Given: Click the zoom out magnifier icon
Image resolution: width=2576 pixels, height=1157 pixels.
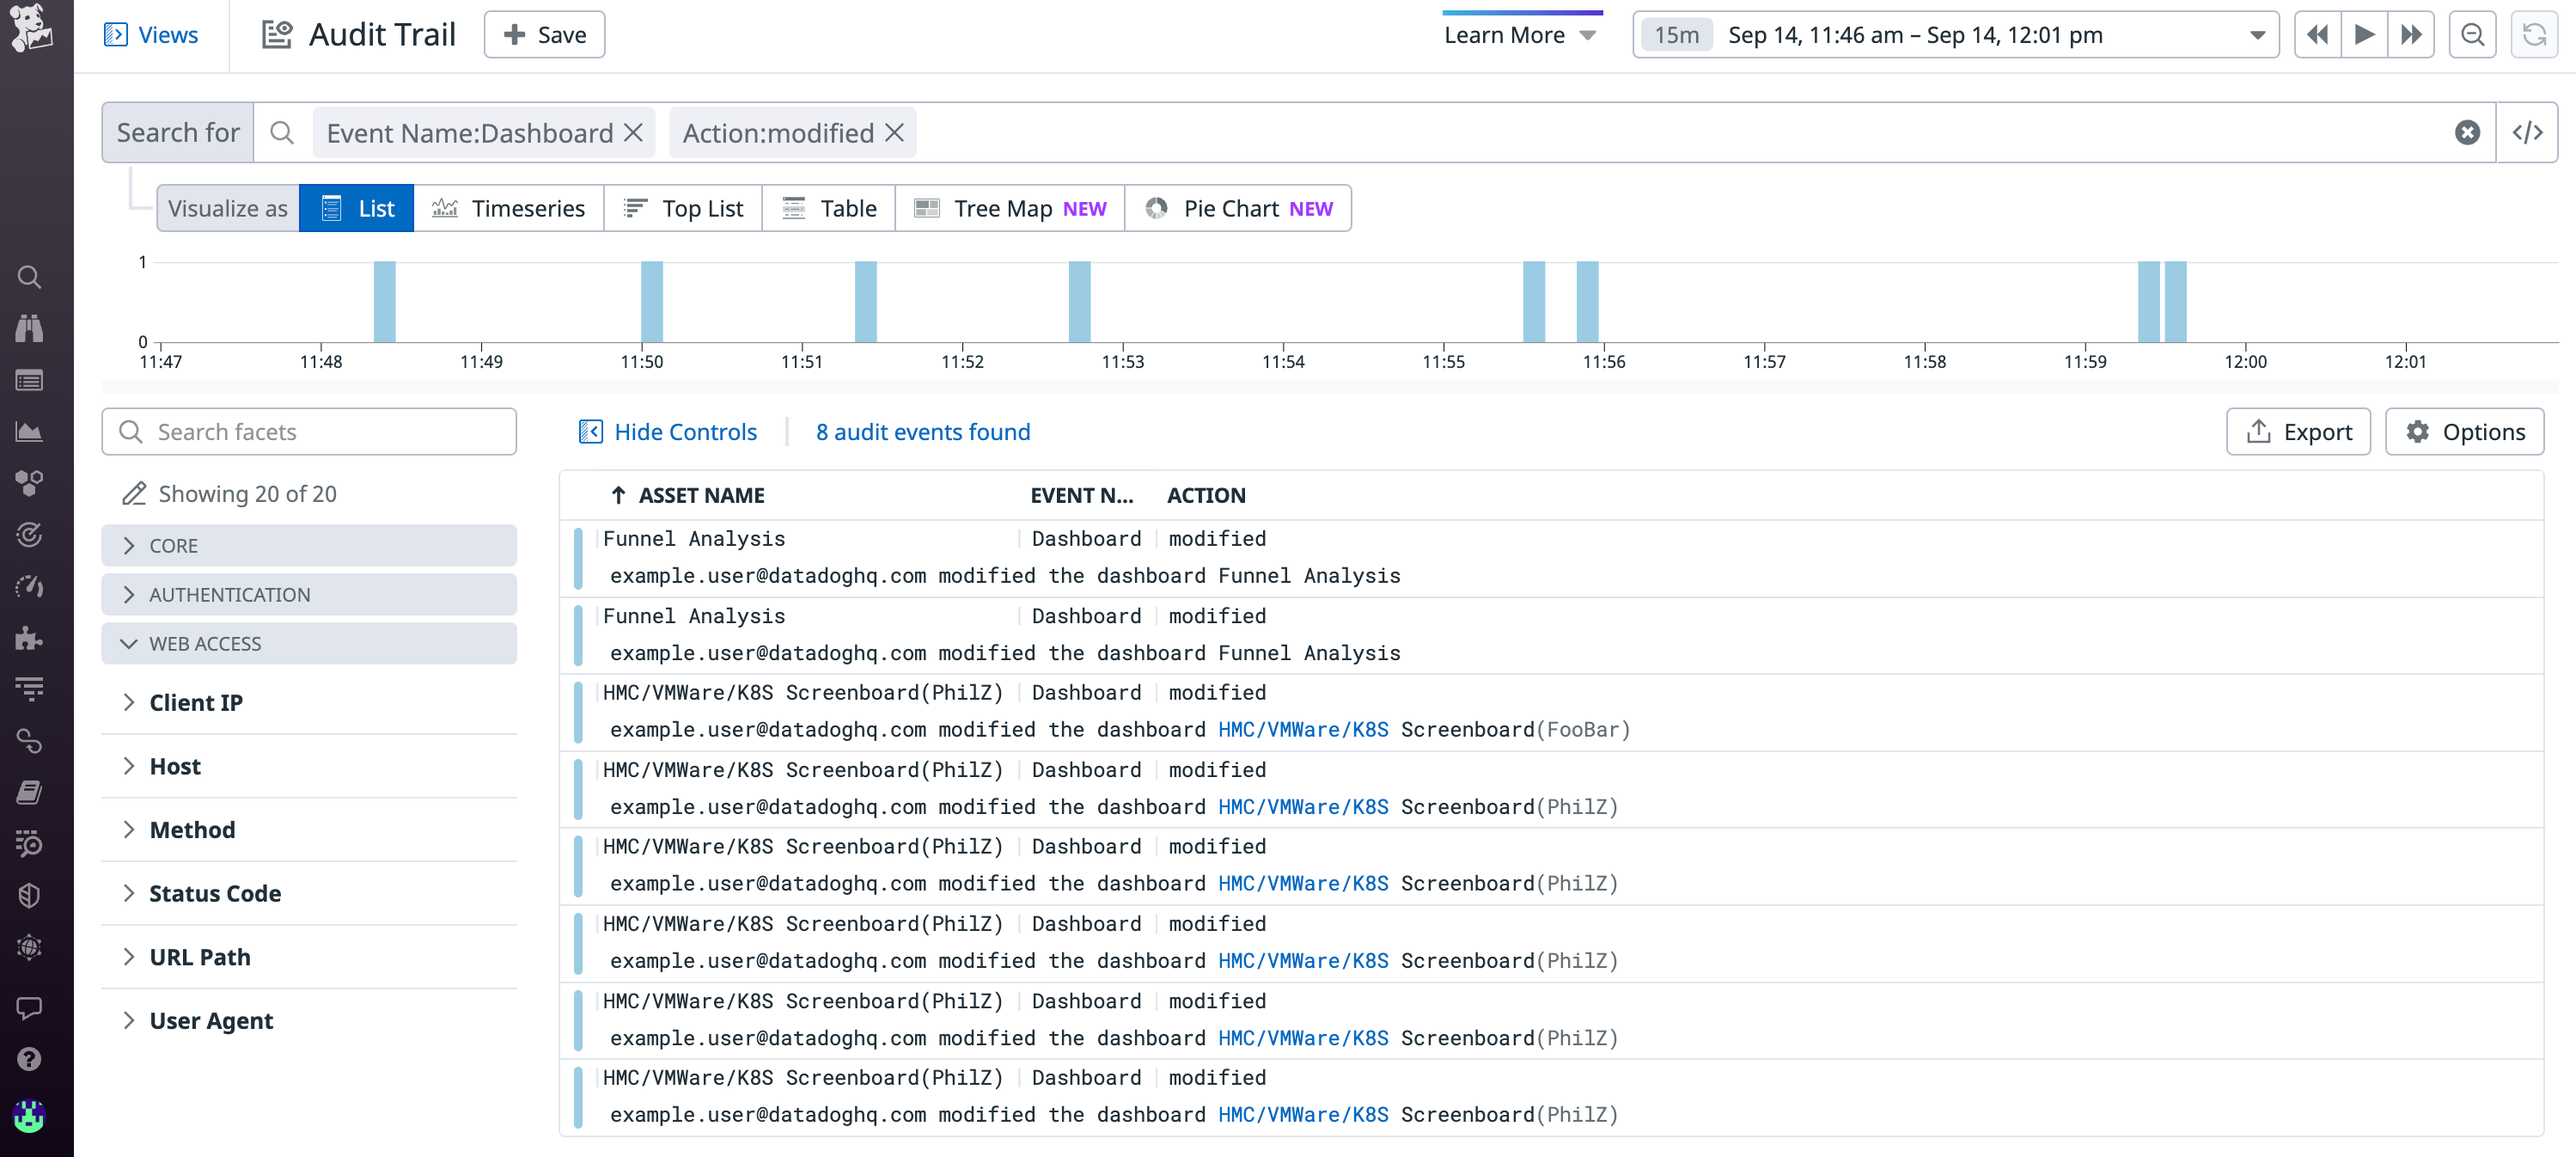Looking at the screenshot, I should click(x=2472, y=35).
